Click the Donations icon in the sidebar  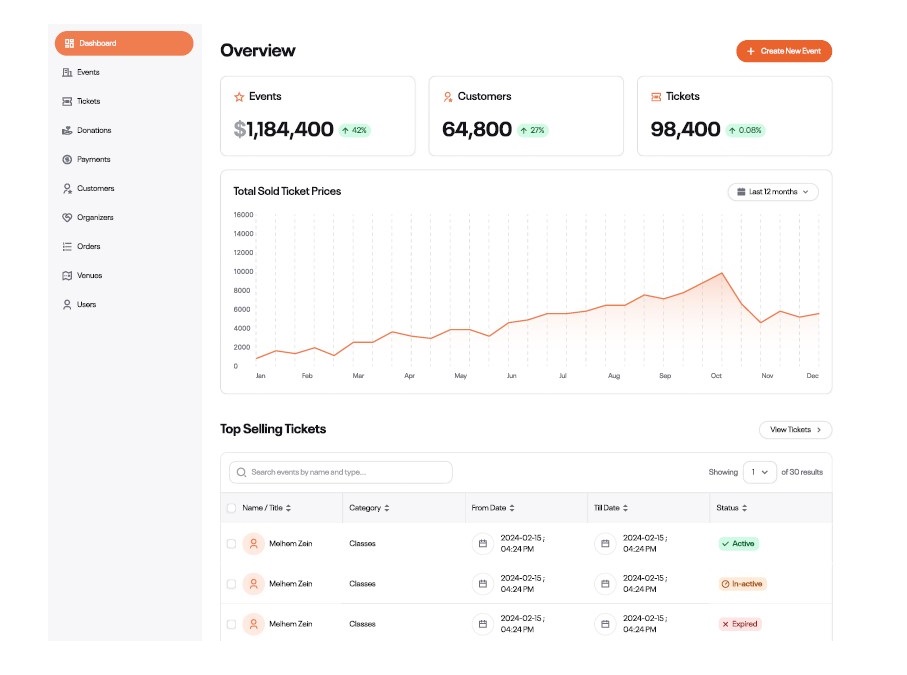click(x=67, y=130)
